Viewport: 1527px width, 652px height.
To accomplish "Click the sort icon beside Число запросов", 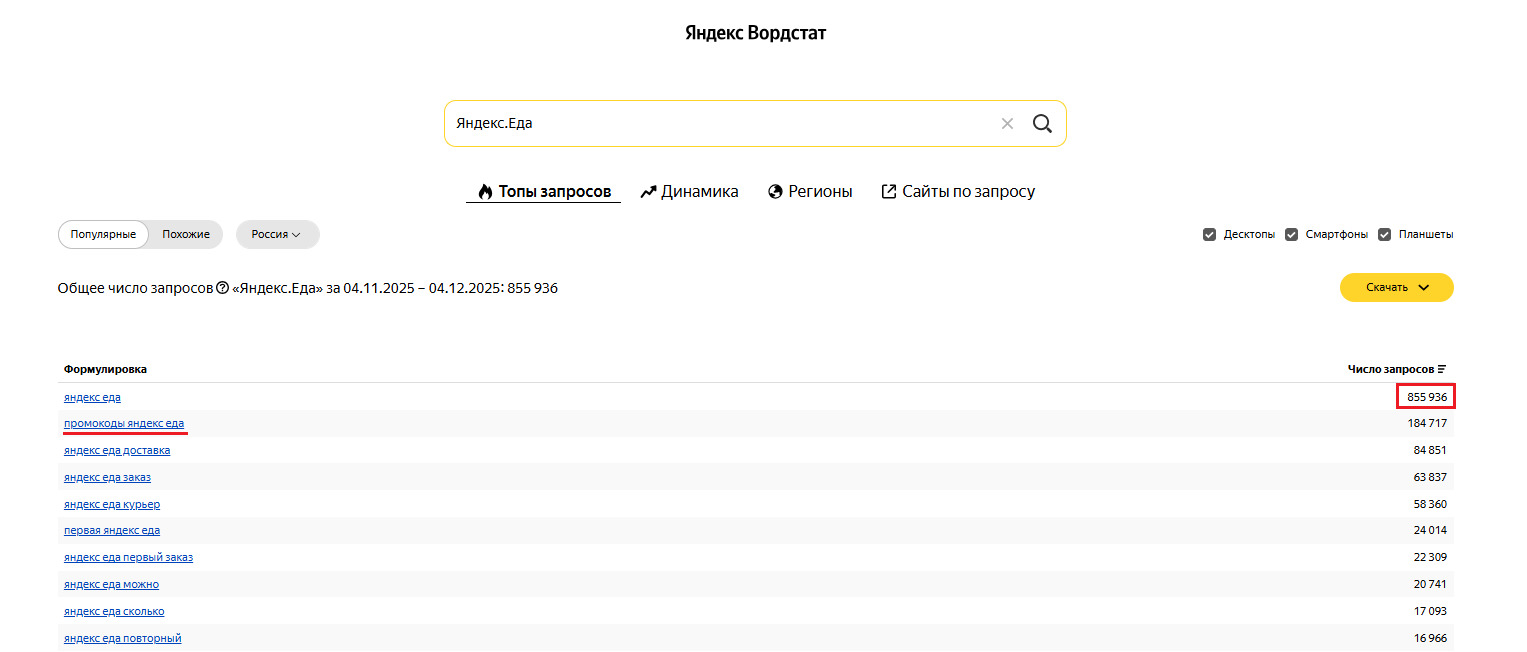I will coord(1442,369).
